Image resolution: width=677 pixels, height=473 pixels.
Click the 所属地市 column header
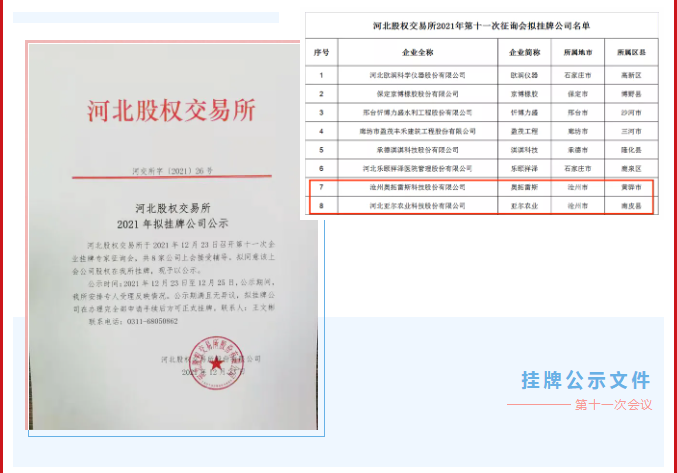(x=578, y=53)
